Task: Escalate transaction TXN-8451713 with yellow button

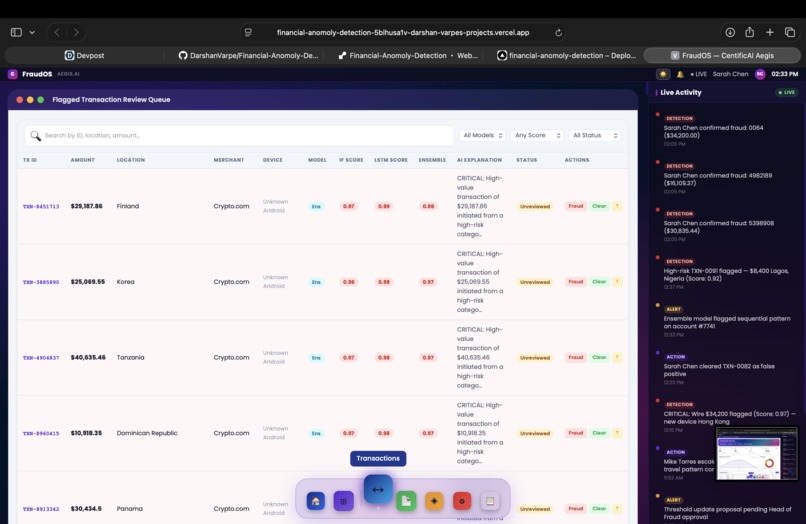Action: pyautogui.click(x=617, y=206)
